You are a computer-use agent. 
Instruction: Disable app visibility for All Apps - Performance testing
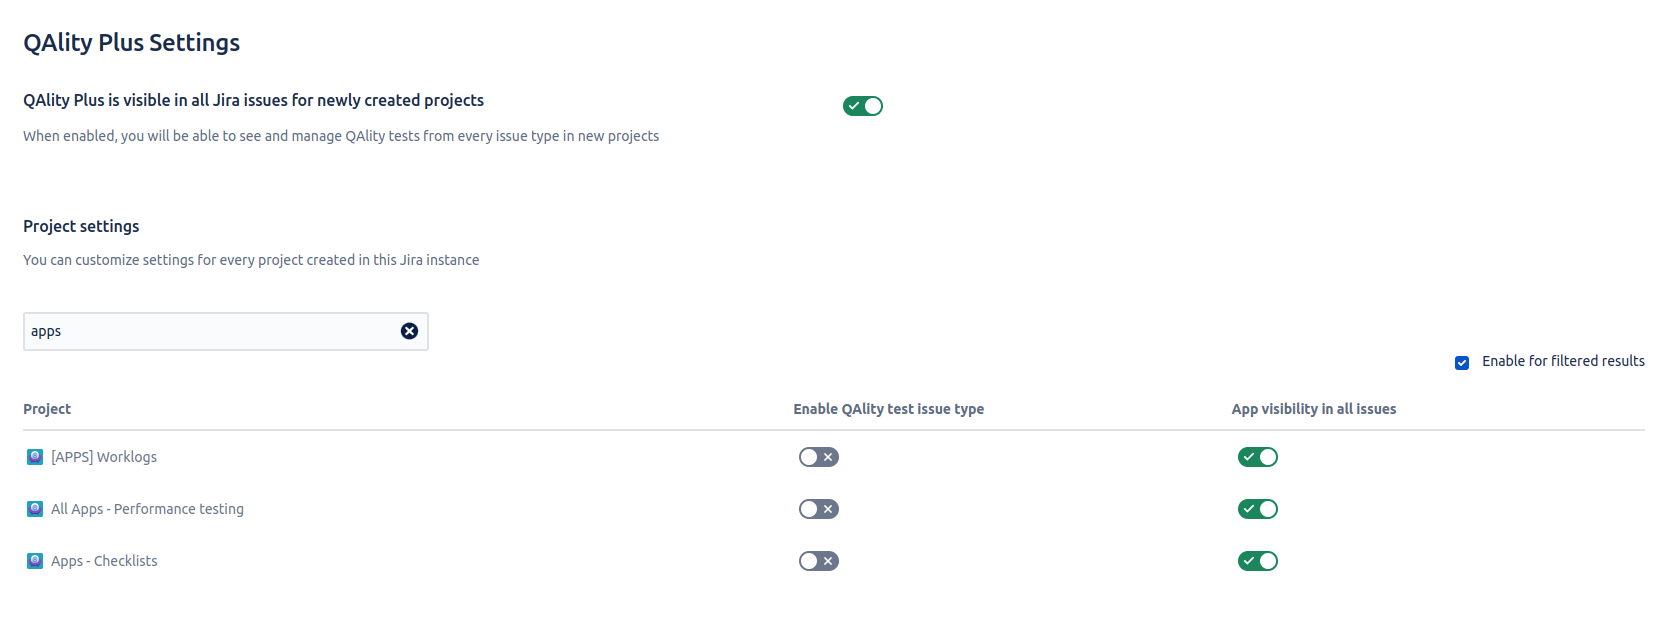point(1258,509)
